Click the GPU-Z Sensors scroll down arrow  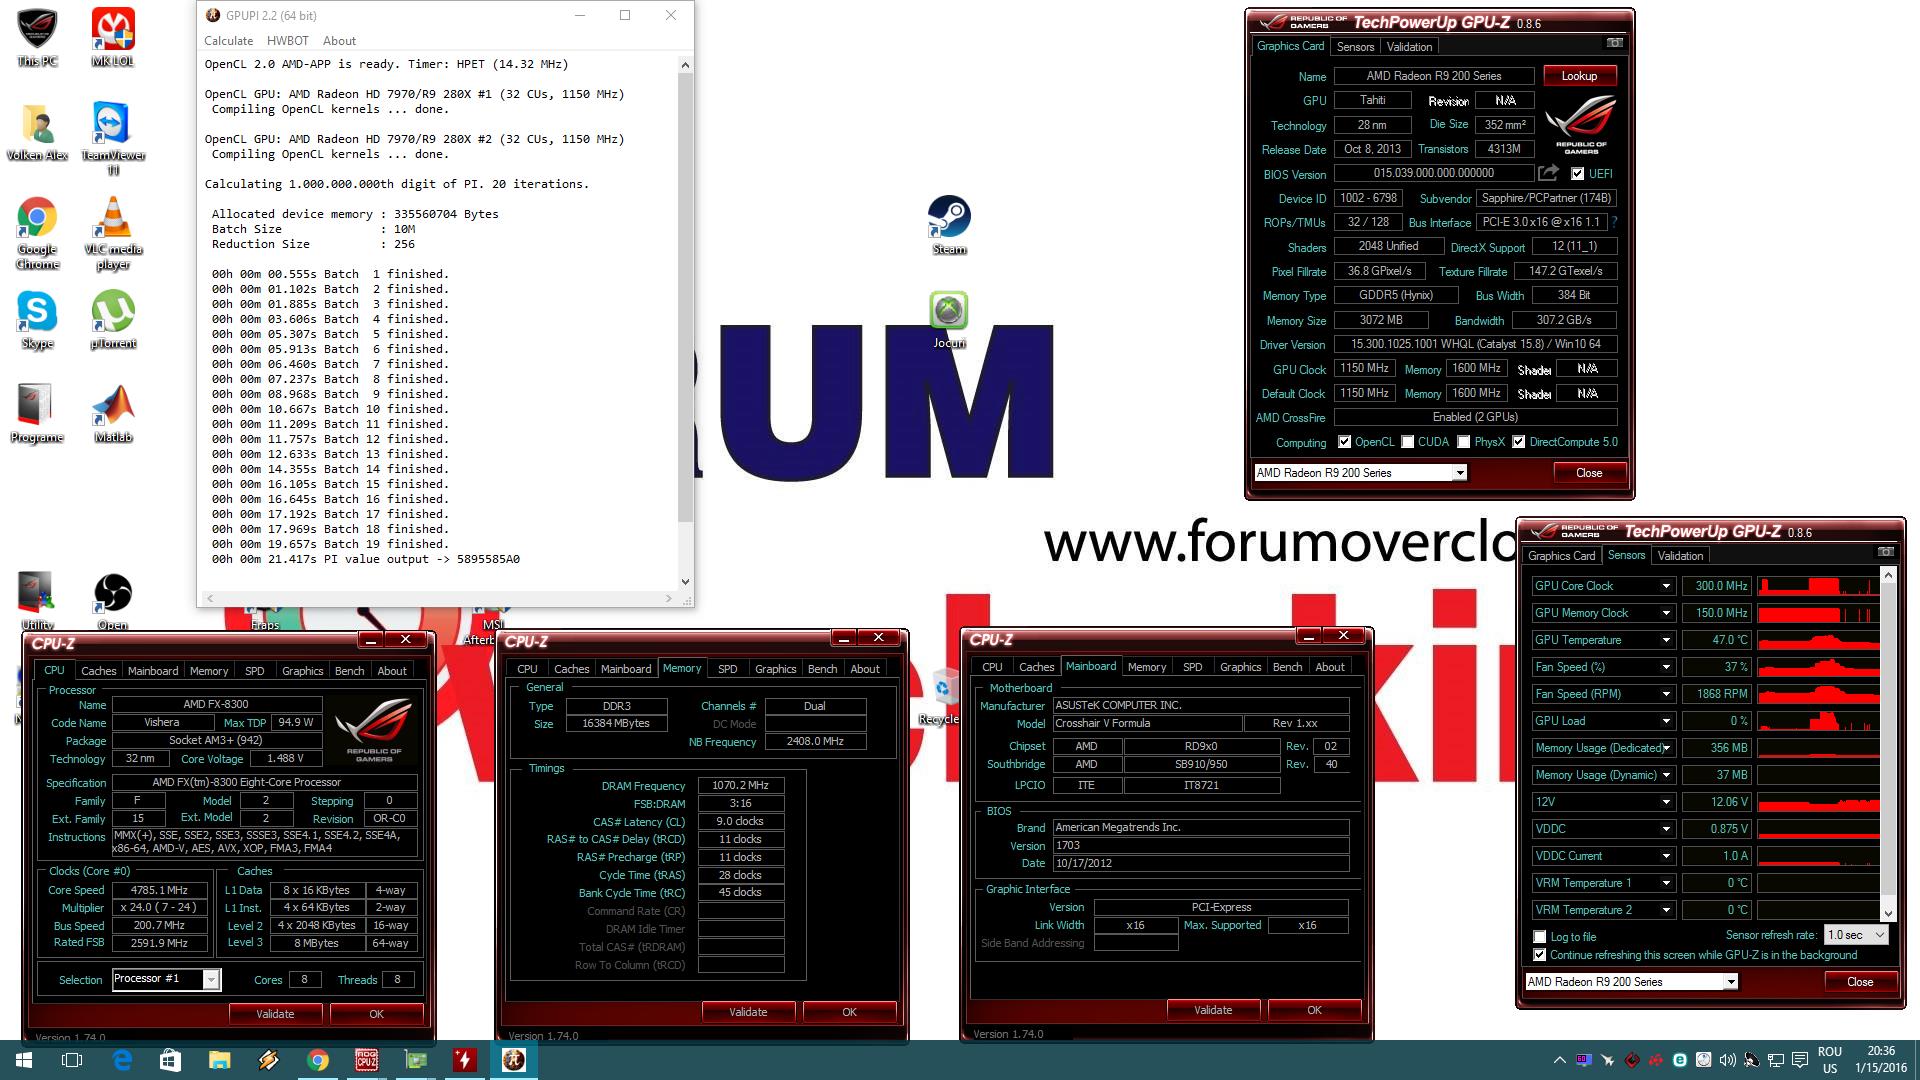click(x=1888, y=912)
